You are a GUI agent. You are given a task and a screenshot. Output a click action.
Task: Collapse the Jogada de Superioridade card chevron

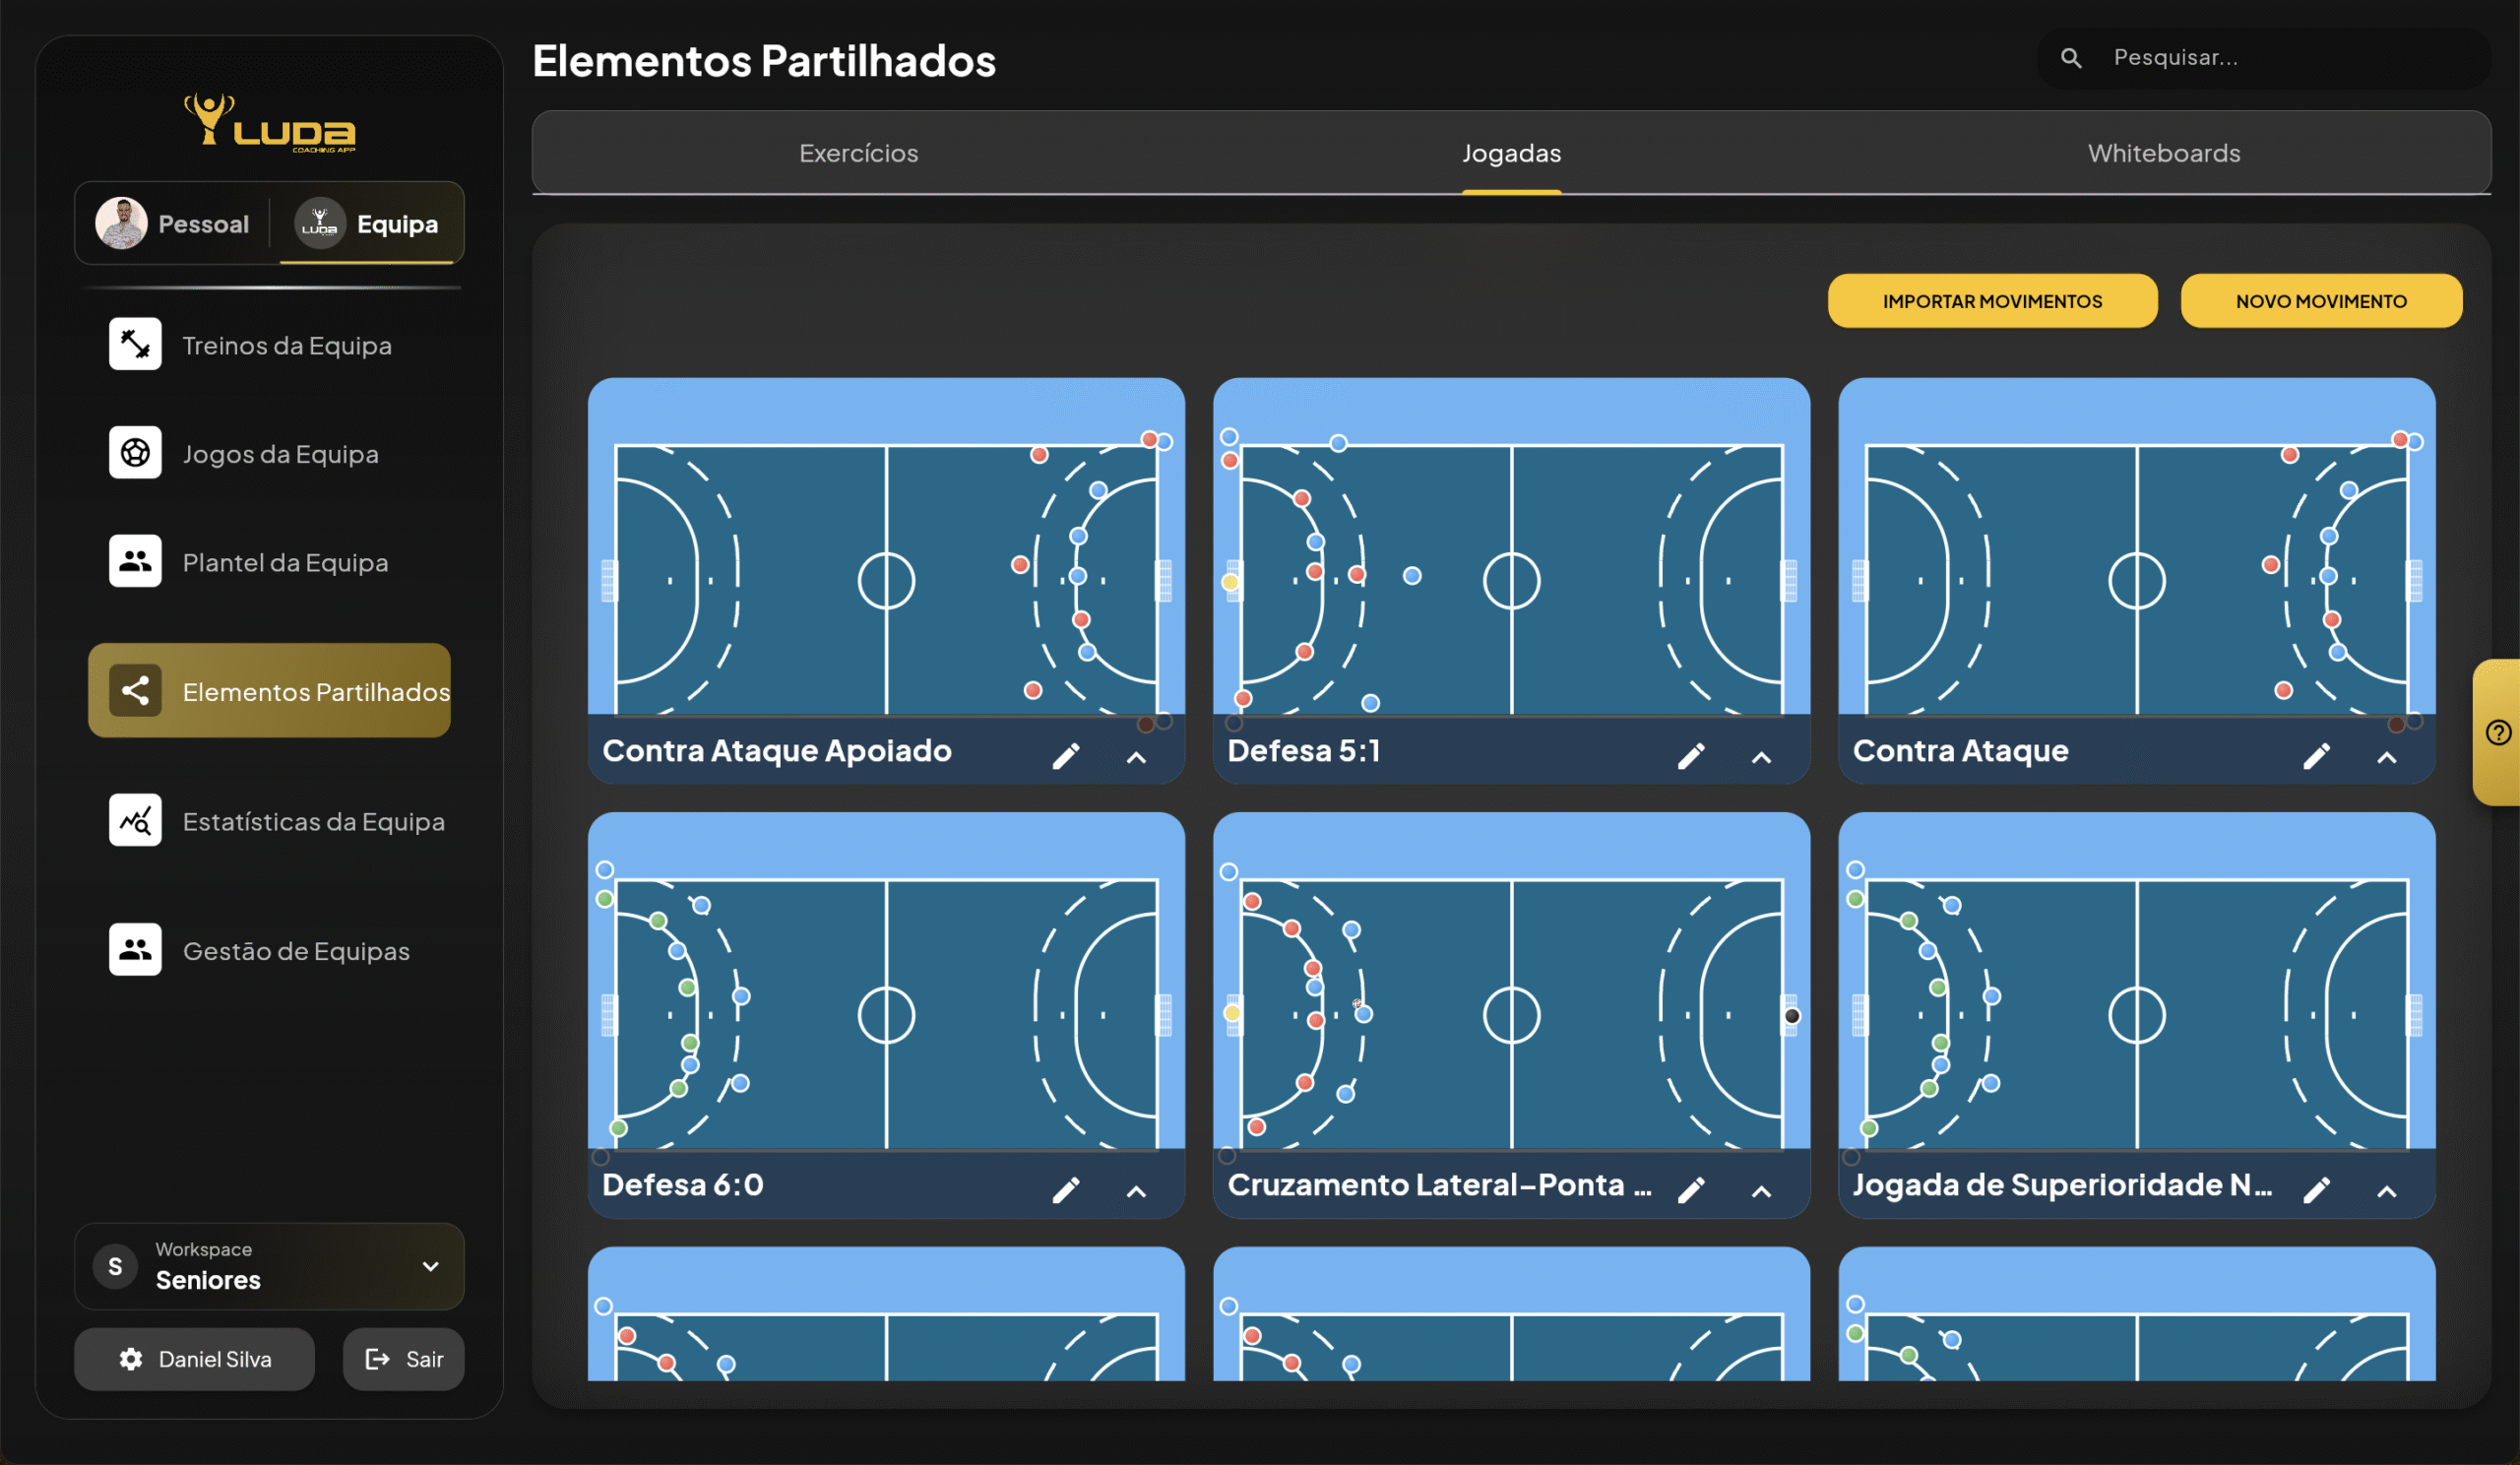pyautogui.click(x=2387, y=1191)
